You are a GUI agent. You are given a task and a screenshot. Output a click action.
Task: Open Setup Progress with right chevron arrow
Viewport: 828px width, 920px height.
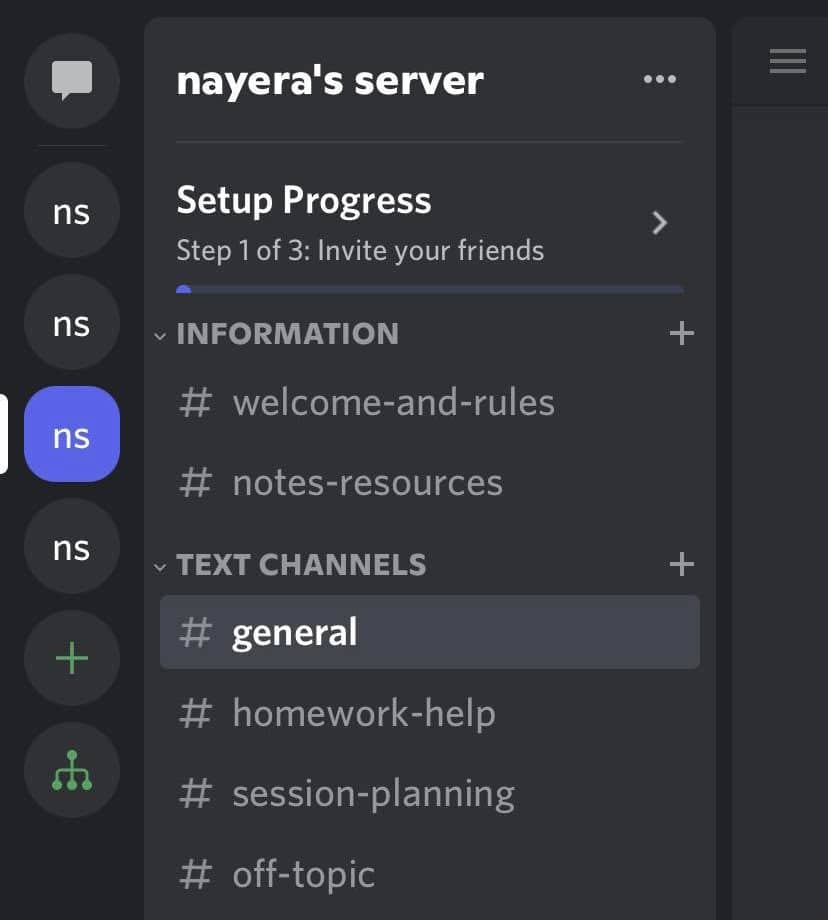[660, 223]
